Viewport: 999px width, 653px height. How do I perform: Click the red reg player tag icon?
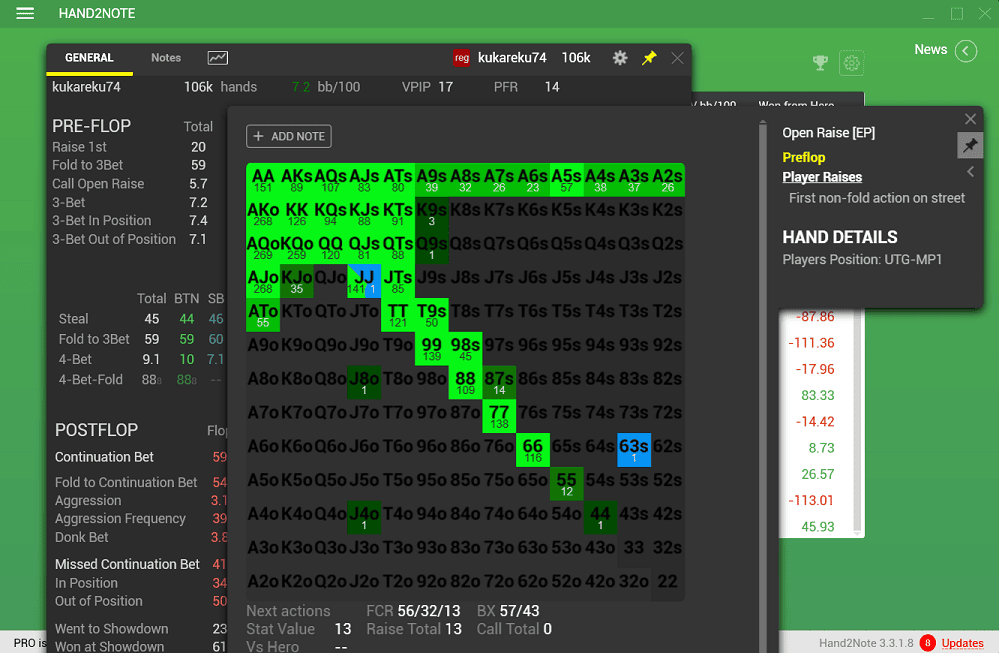[x=462, y=58]
